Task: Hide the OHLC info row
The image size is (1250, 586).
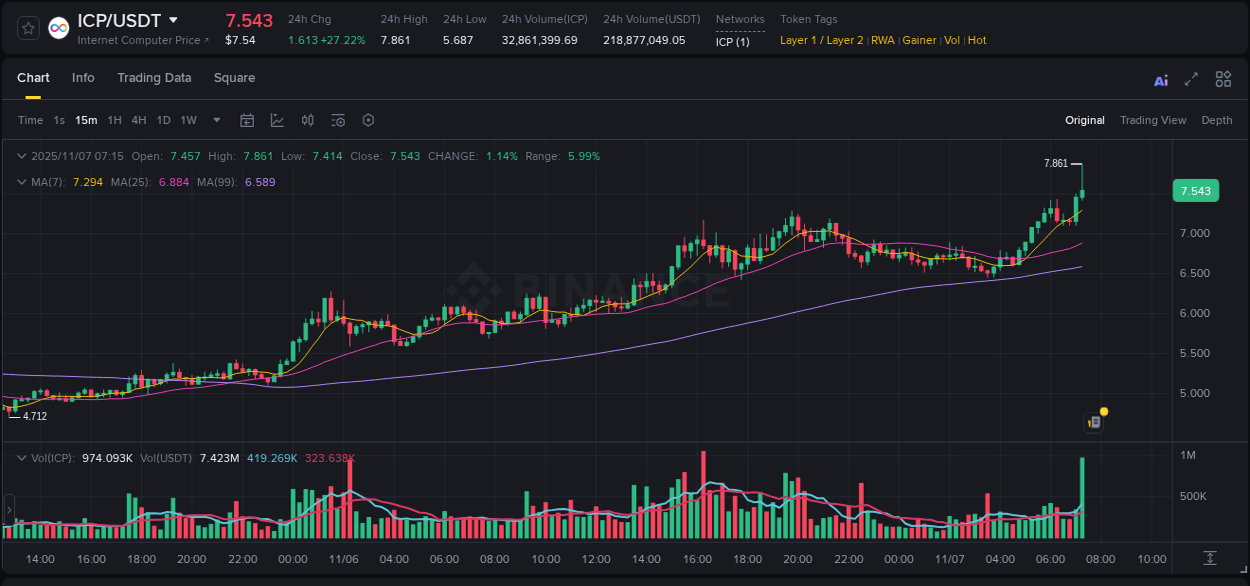Action: coord(22,156)
